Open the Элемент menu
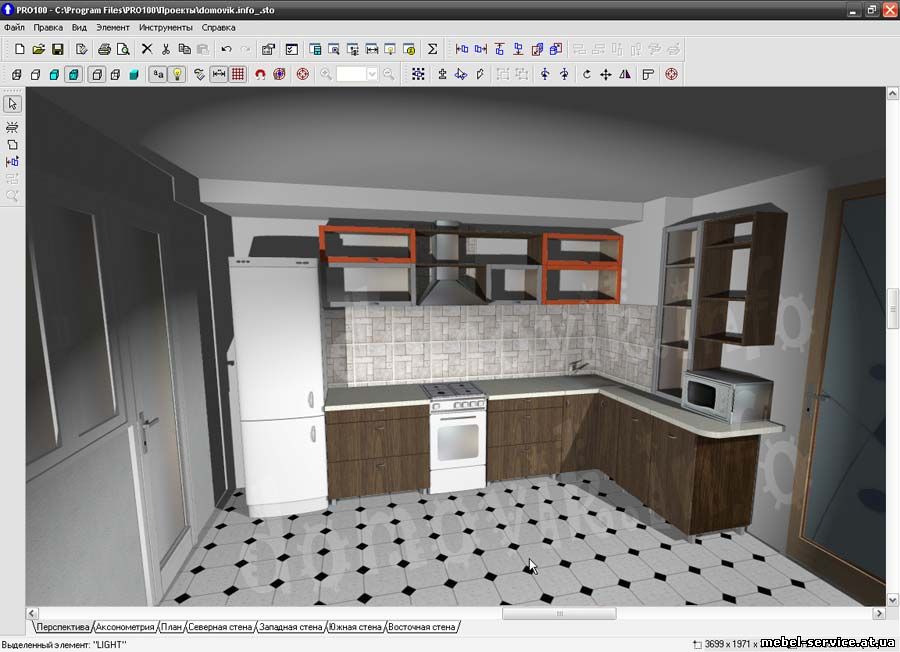Screen dimensions: 900x652 (113, 27)
